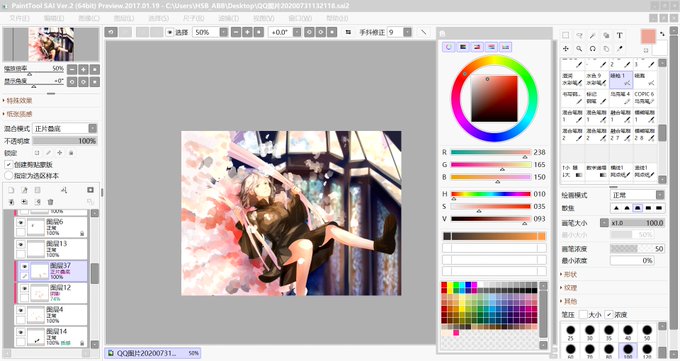
Task: Select brush size preset 25
Action: (x=571, y=332)
